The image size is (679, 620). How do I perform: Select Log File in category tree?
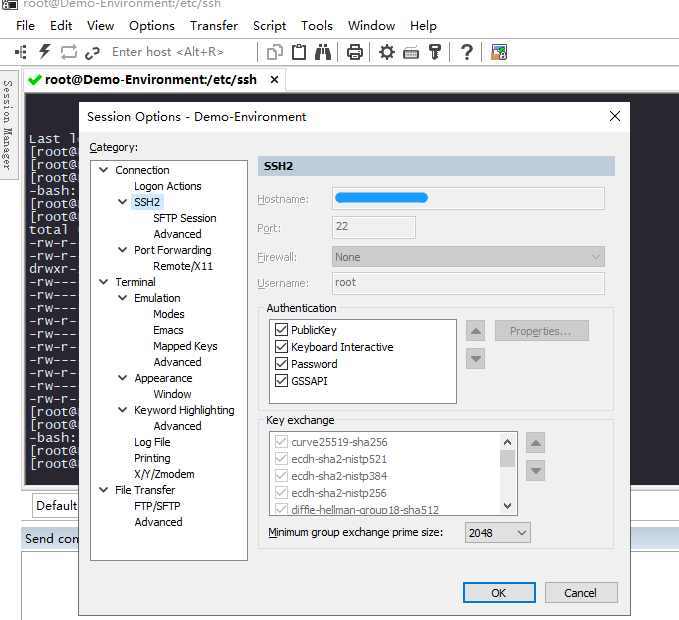152,442
